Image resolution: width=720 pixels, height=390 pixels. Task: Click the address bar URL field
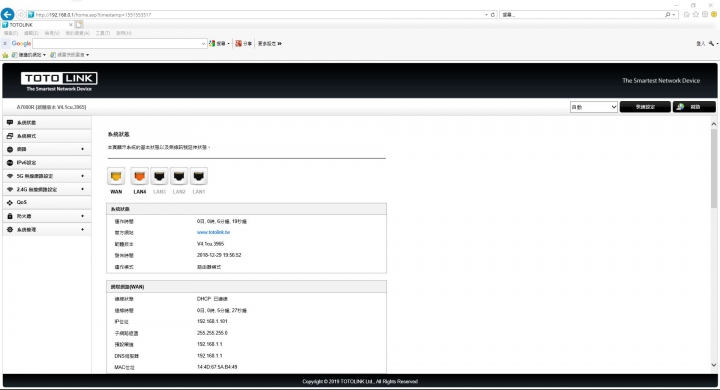tap(257, 15)
